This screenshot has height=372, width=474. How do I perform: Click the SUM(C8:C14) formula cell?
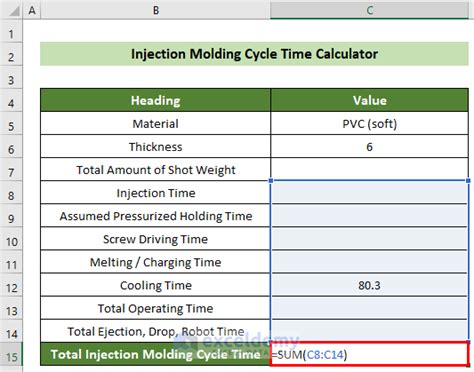(x=369, y=354)
